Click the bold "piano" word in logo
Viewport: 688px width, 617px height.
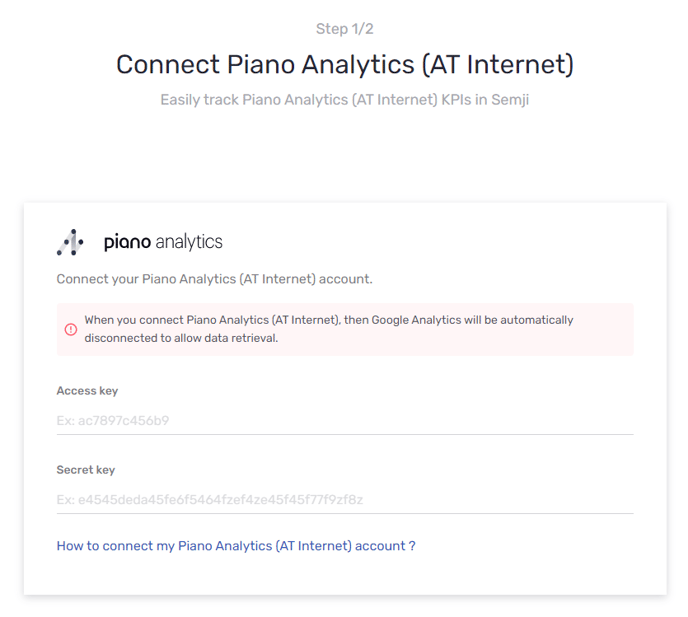click(128, 242)
